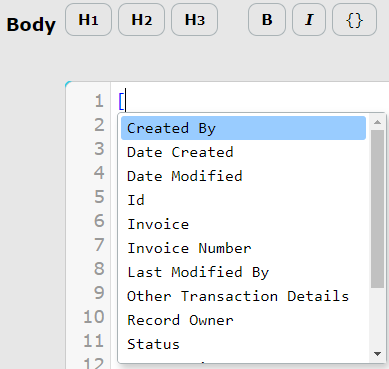Choose 'Other Transaction Details' field

(x=243, y=296)
